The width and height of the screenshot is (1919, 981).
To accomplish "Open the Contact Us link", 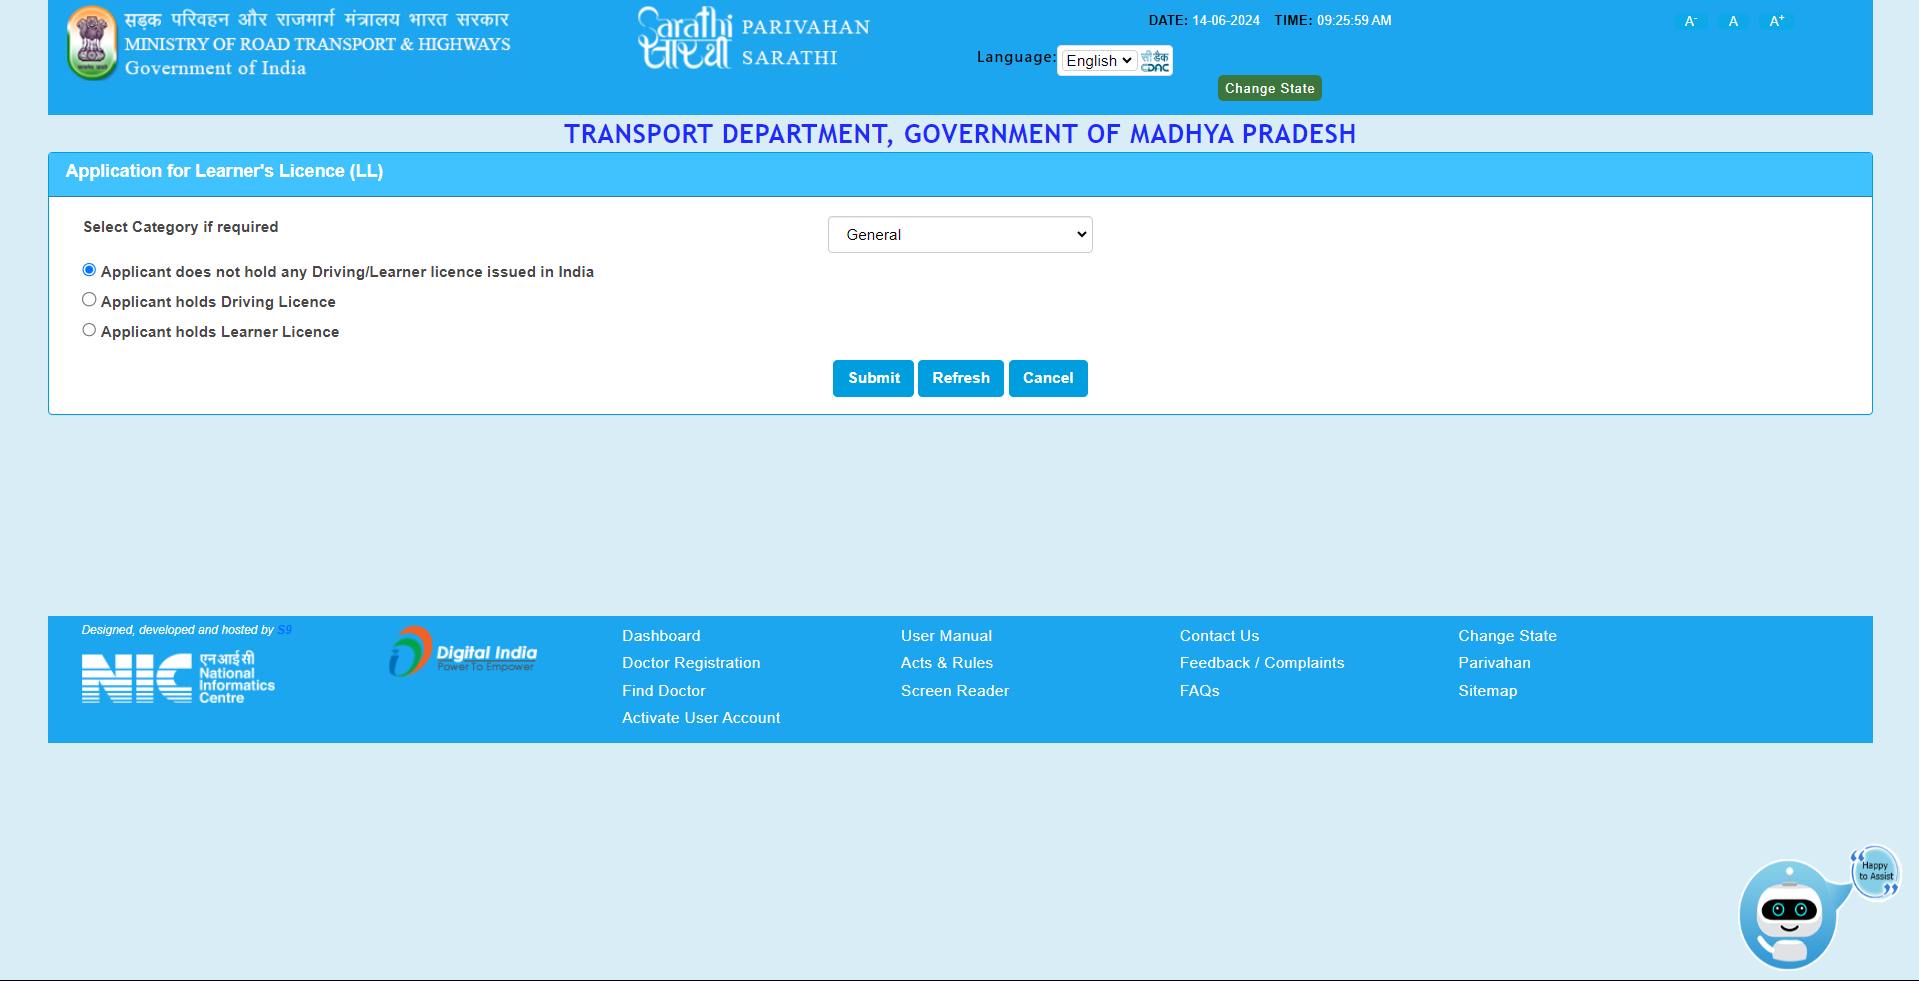I will 1219,636.
